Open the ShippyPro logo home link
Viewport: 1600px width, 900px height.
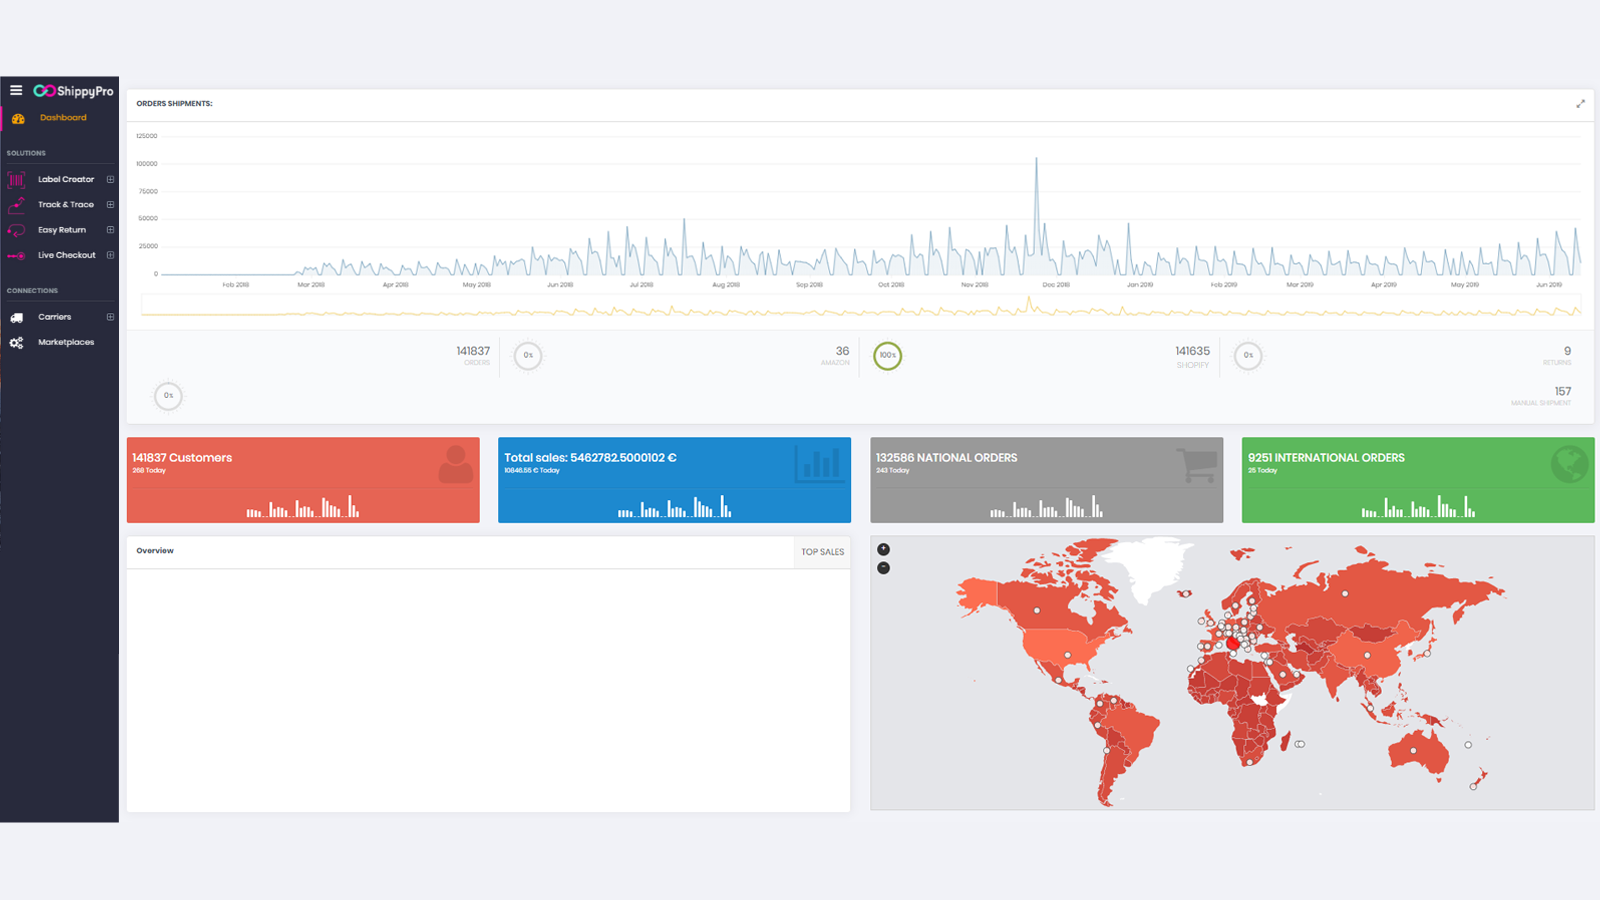click(x=74, y=91)
